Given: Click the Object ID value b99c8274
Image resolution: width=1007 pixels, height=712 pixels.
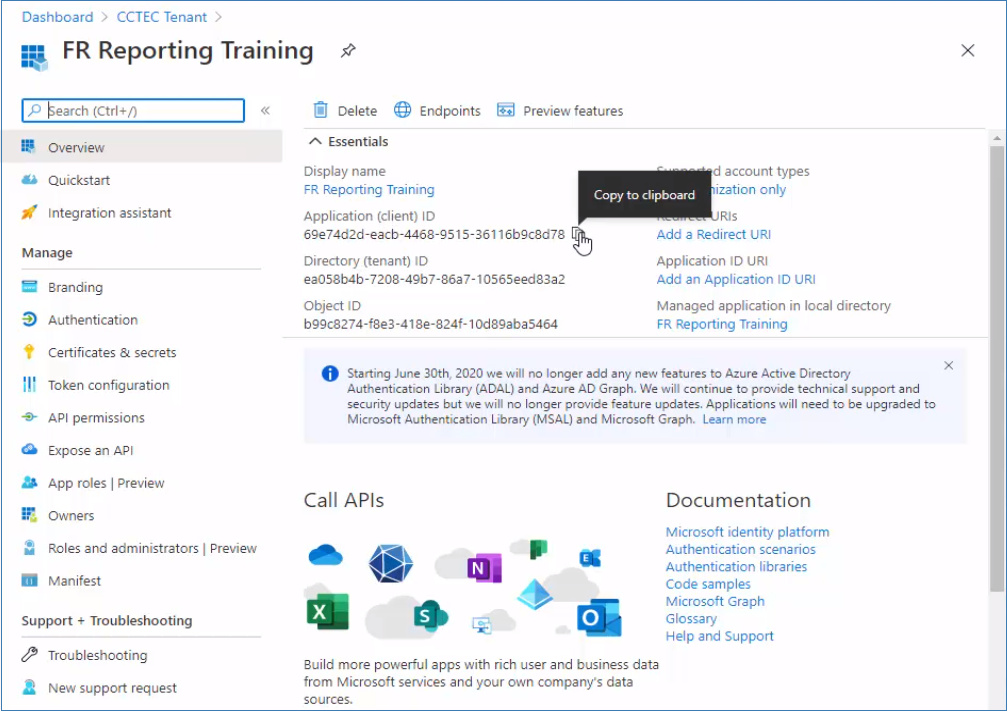Looking at the screenshot, I should click(x=430, y=324).
